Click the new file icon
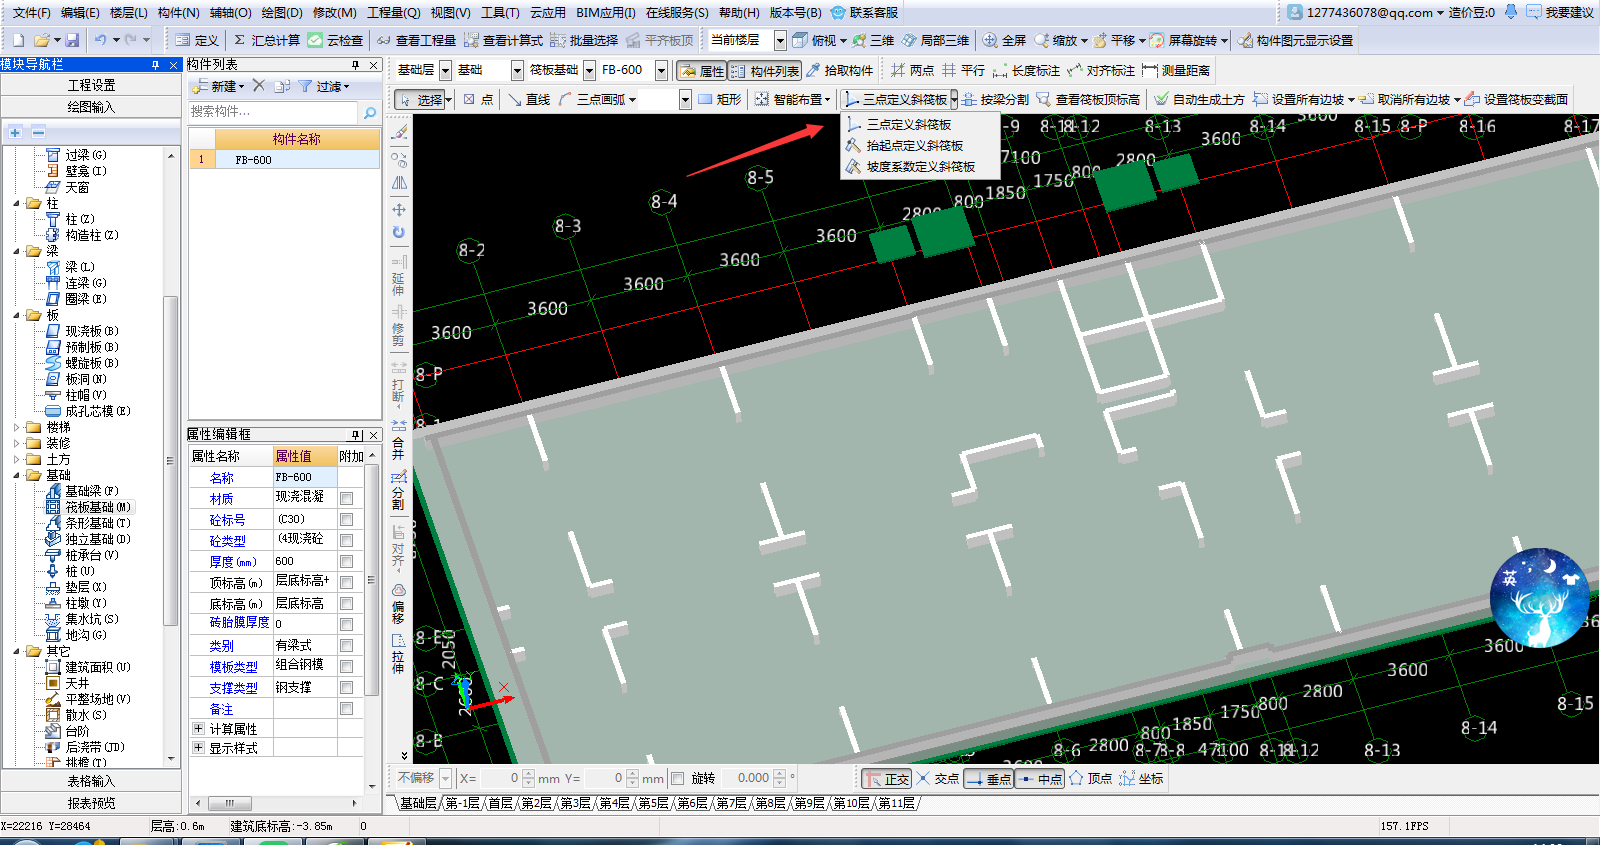Screen dimensions: 1600x845 click(x=18, y=40)
